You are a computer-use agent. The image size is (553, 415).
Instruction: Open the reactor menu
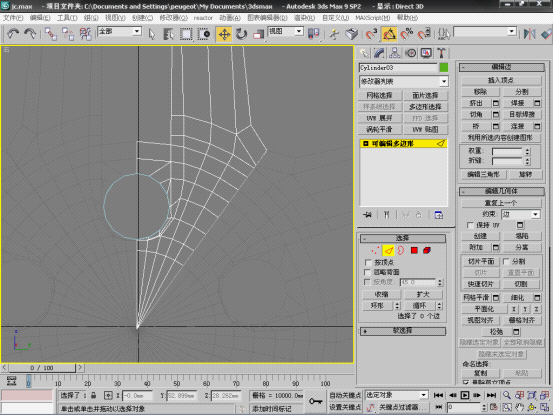click(x=203, y=18)
